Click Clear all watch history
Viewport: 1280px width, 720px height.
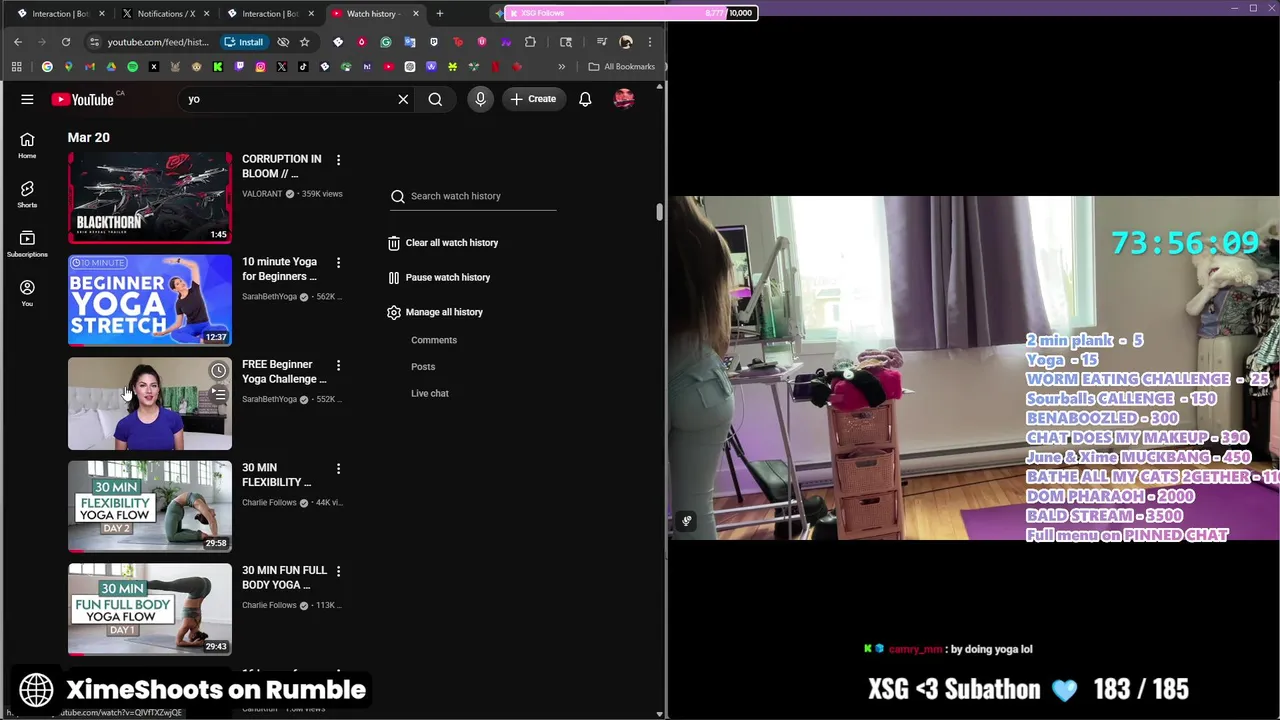pyautogui.click(x=443, y=243)
